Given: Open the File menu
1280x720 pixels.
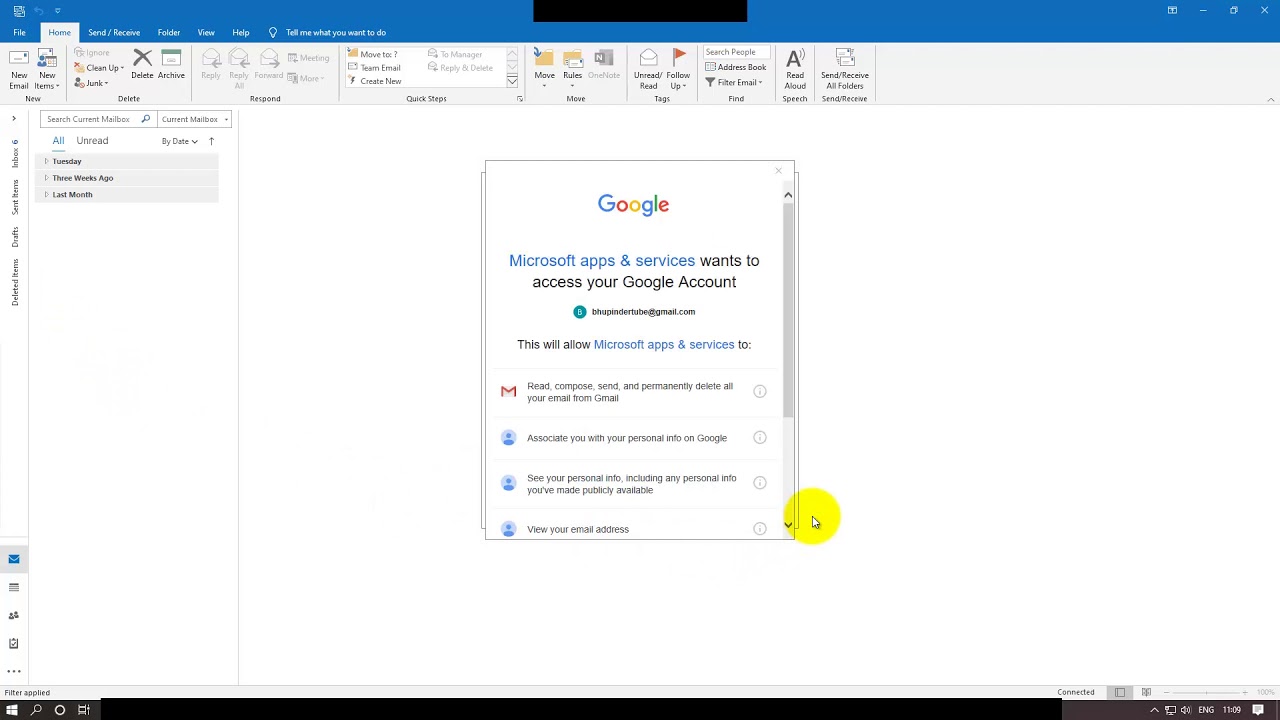Looking at the screenshot, I should point(19,32).
